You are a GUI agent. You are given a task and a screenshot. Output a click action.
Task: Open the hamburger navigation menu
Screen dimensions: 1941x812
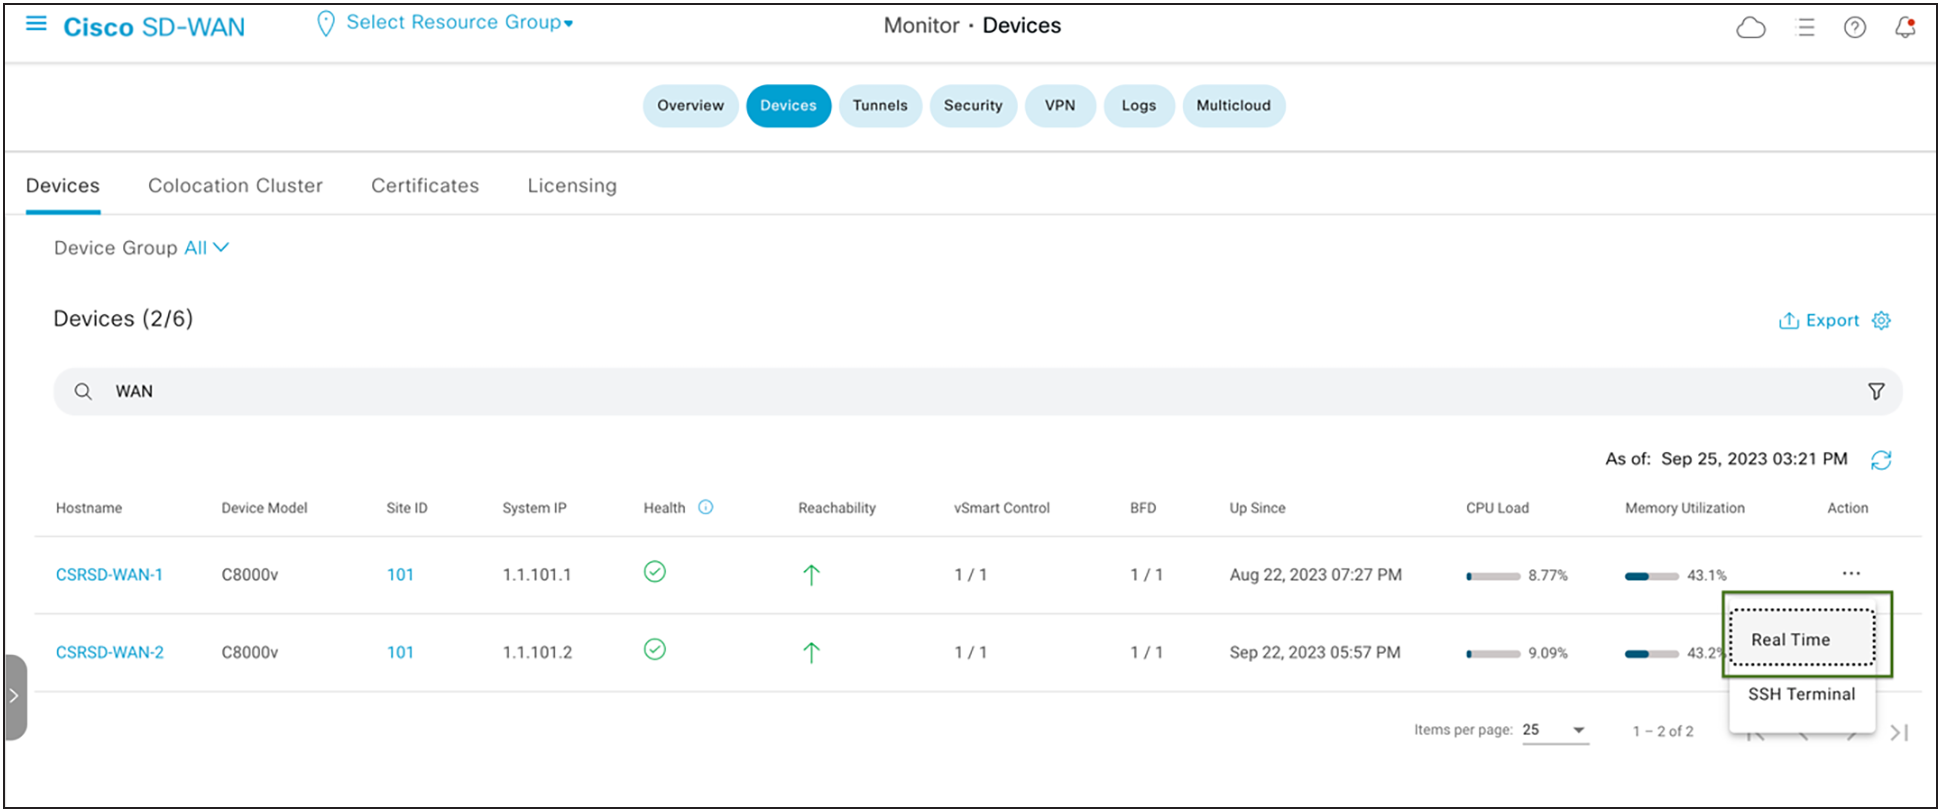pyautogui.click(x=36, y=24)
